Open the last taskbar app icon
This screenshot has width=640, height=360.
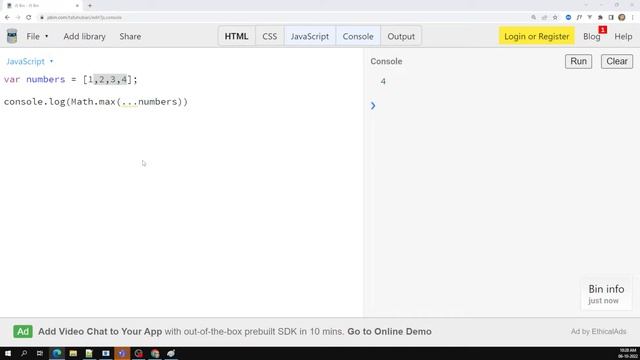pos(171,353)
